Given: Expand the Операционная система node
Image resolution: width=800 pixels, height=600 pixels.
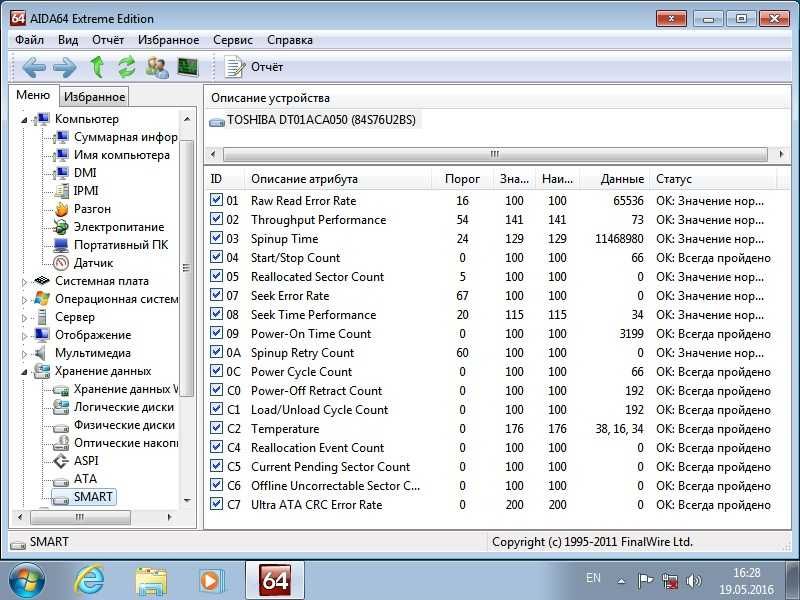Looking at the screenshot, I should pos(24,300).
